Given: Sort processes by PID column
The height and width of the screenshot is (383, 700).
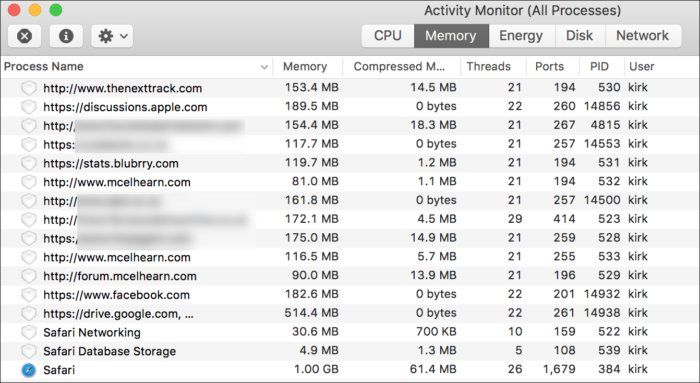Looking at the screenshot, I should pos(599,67).
